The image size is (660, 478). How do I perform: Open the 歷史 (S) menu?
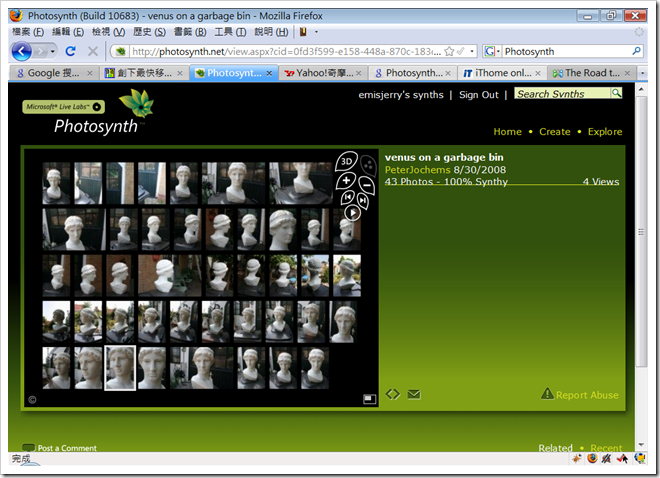click(149, 32)
